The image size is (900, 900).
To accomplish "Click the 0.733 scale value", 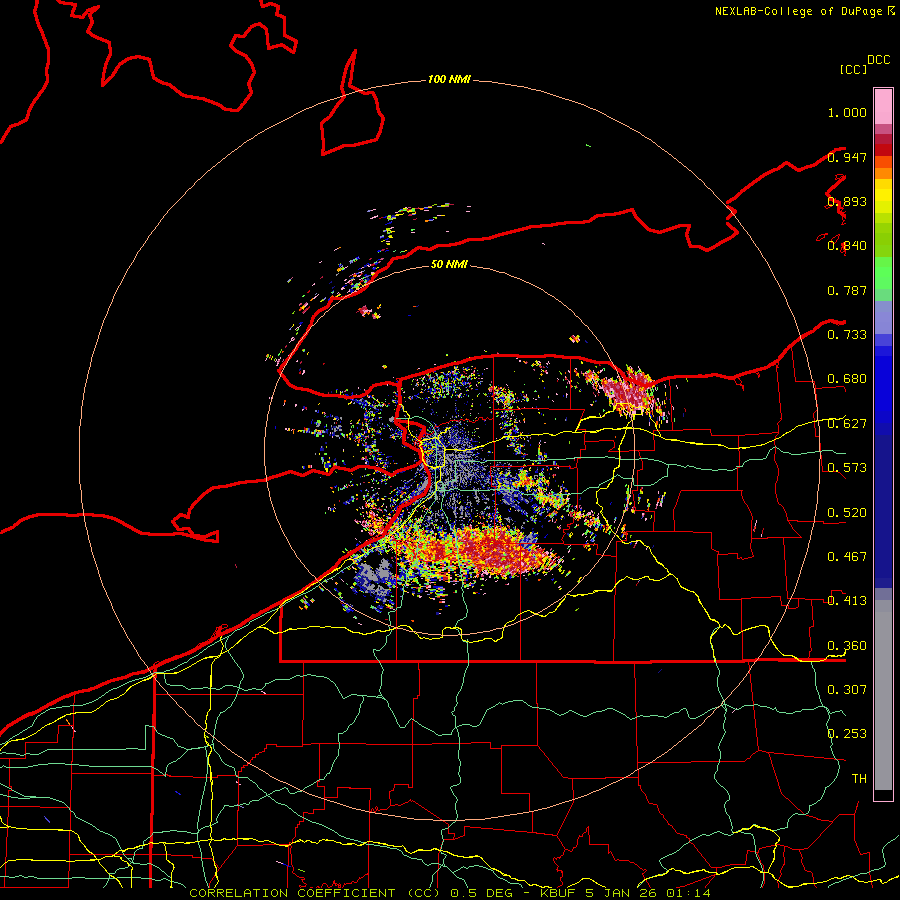I will 847,334.
